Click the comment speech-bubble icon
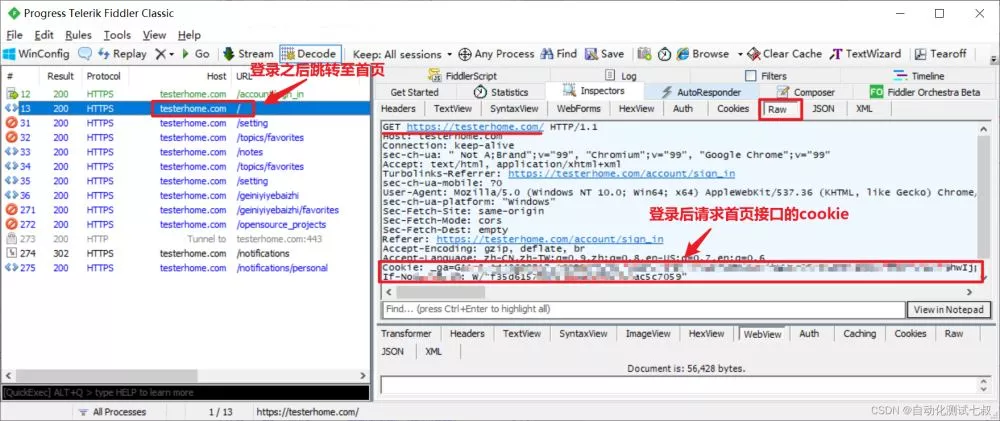 tap(85, 54)
